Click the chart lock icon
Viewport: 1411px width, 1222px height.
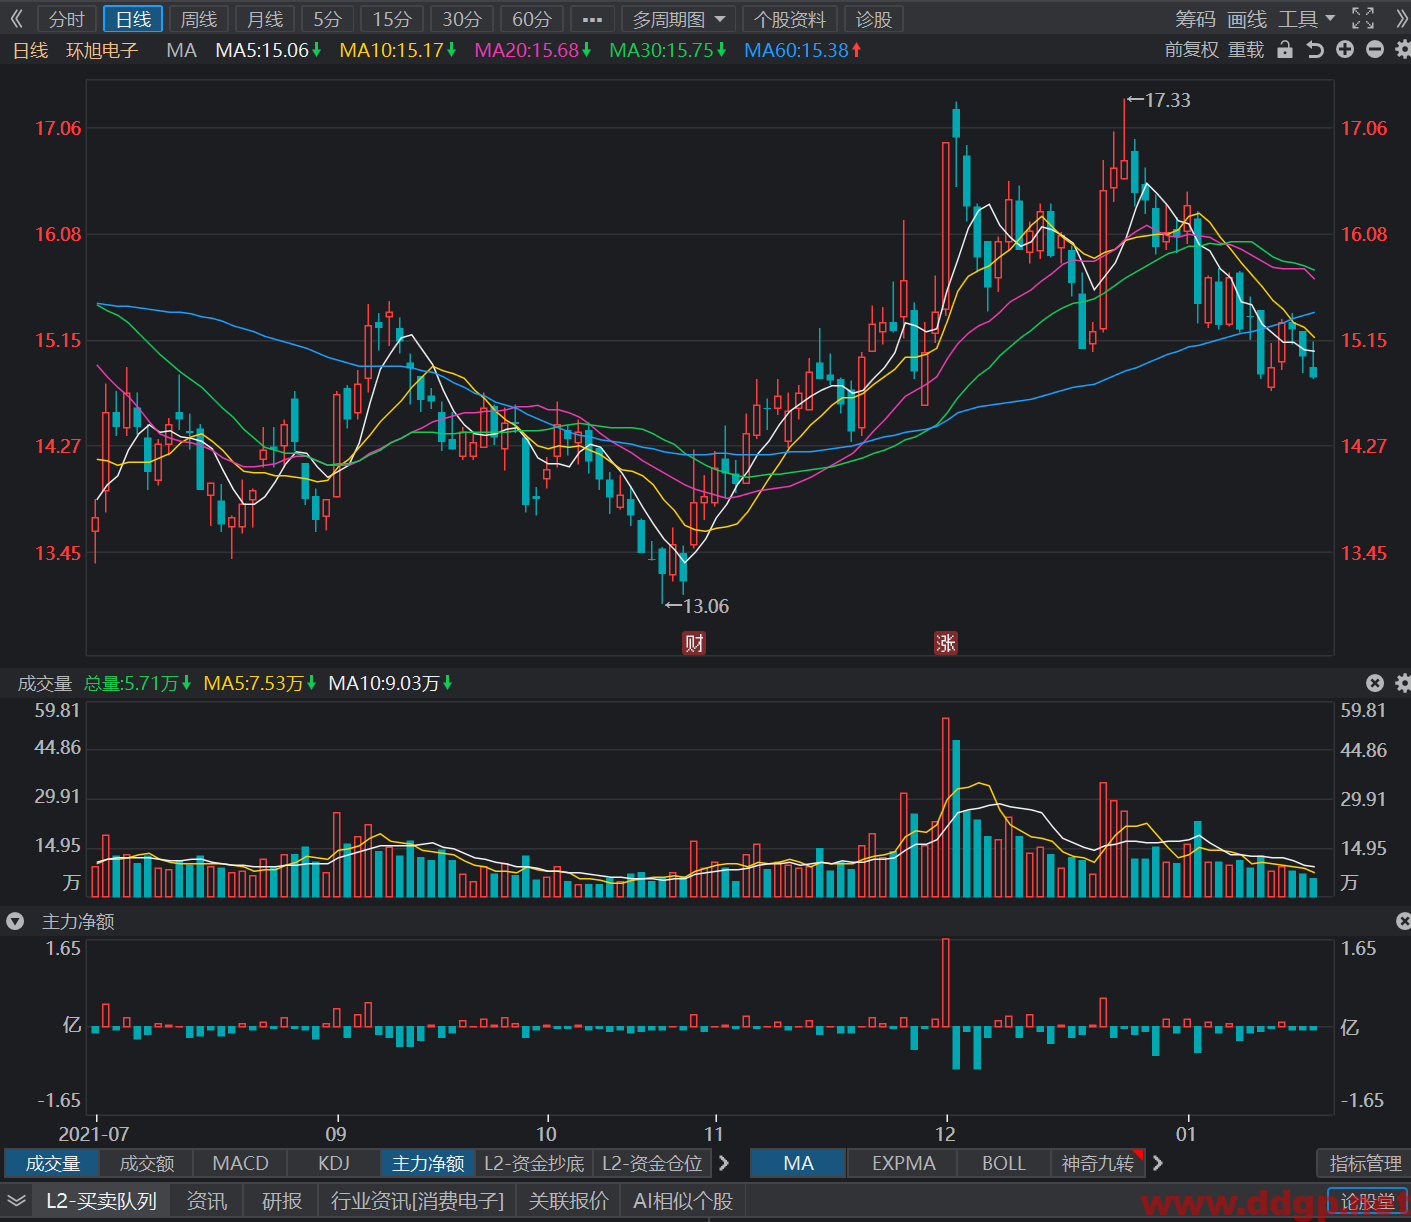1285,50
